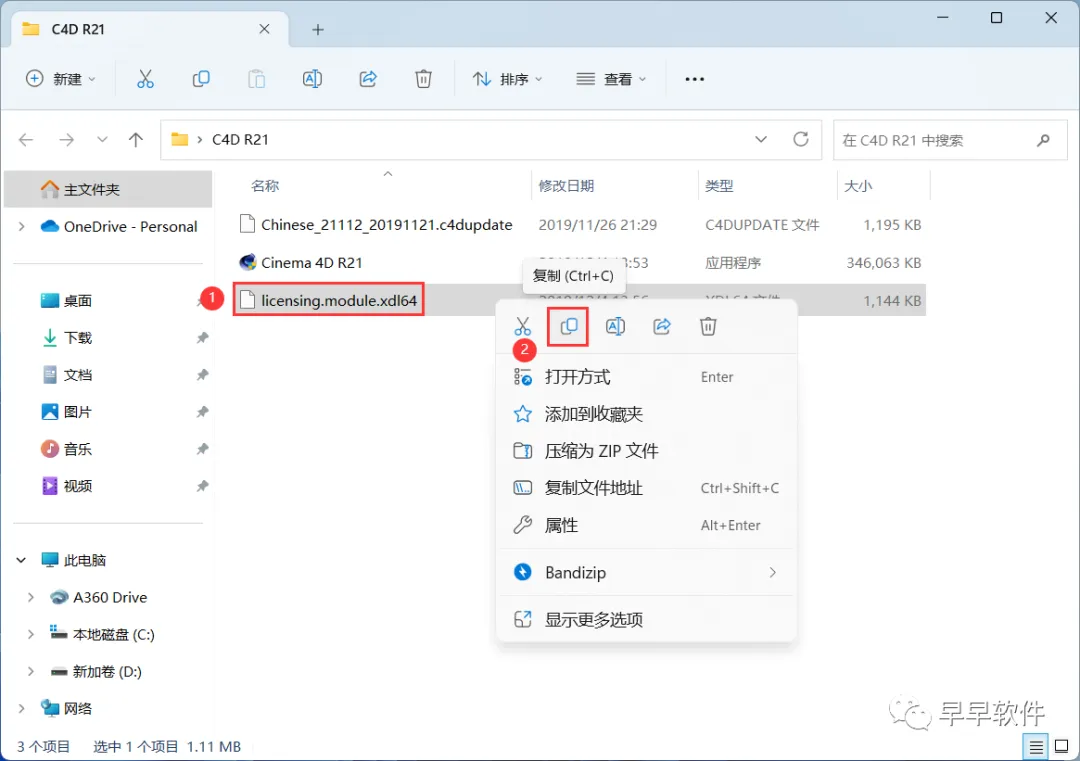Go back with the left arrow
The height and width of the screenshot is (761, 1080).
[26, 140]
